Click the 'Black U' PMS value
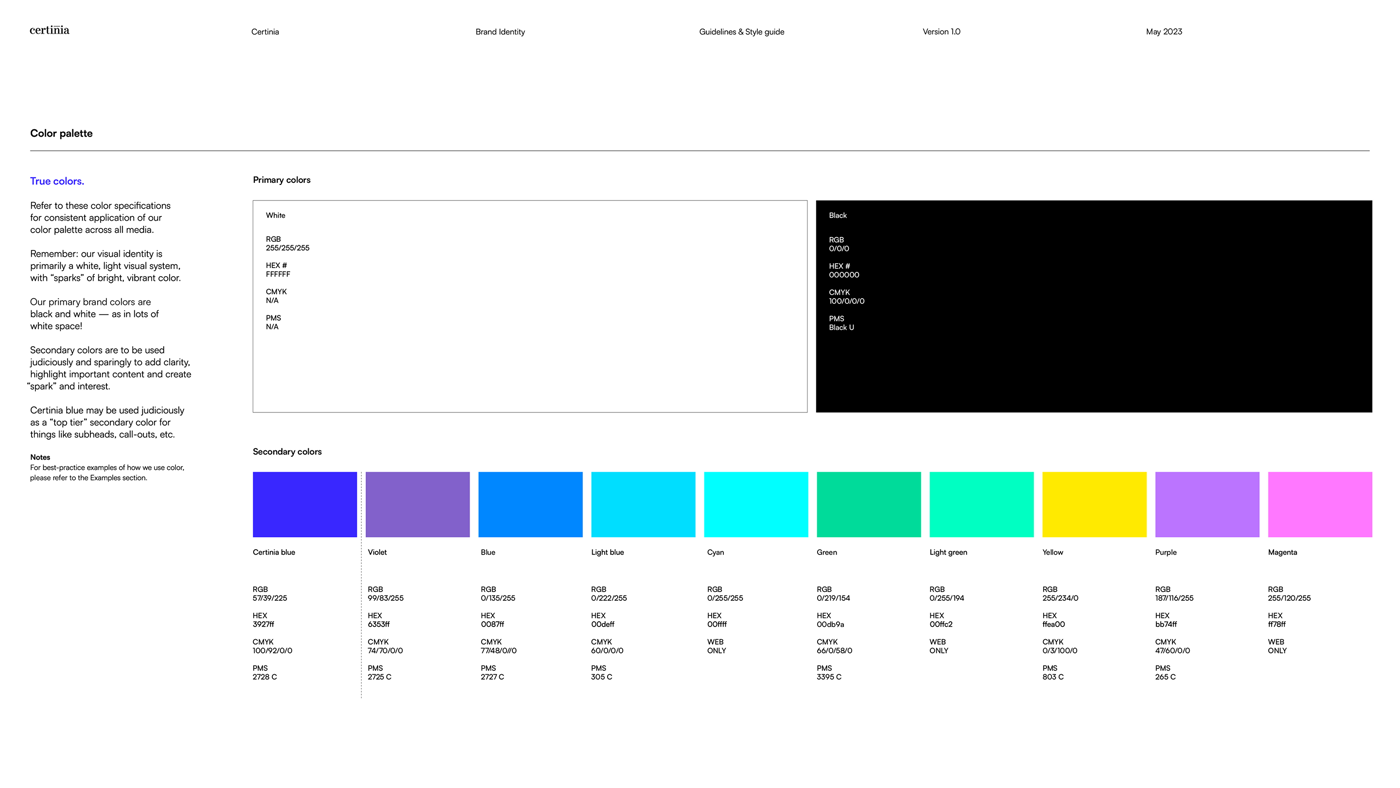 [x=841, y=327]
